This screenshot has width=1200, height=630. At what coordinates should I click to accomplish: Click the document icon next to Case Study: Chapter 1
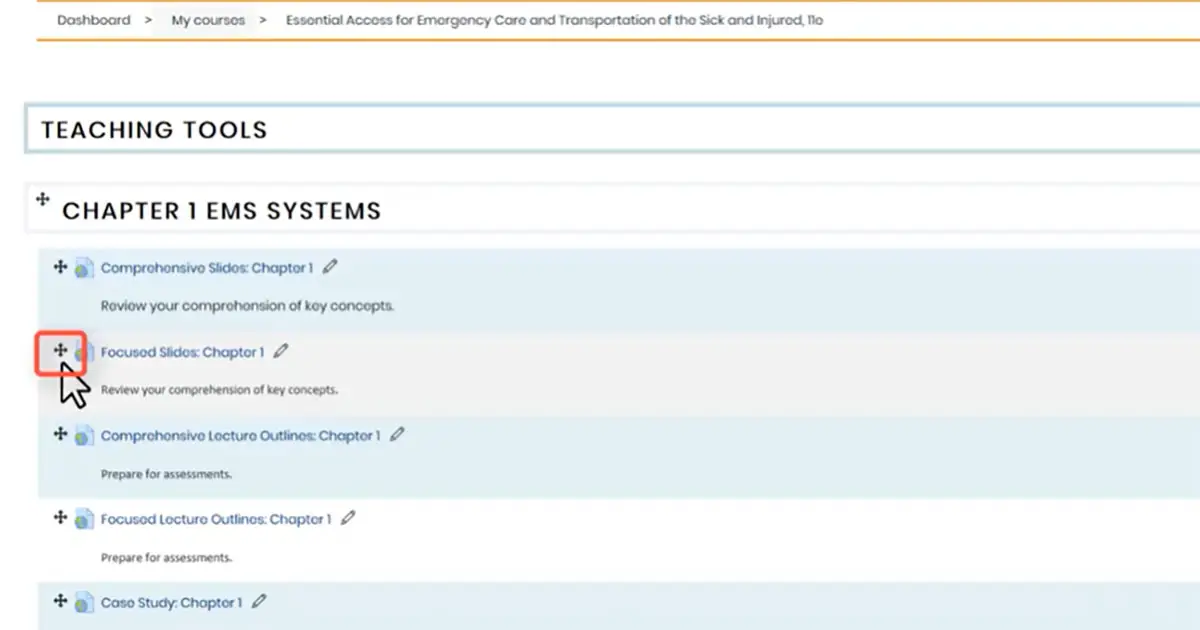click(84, 601)
